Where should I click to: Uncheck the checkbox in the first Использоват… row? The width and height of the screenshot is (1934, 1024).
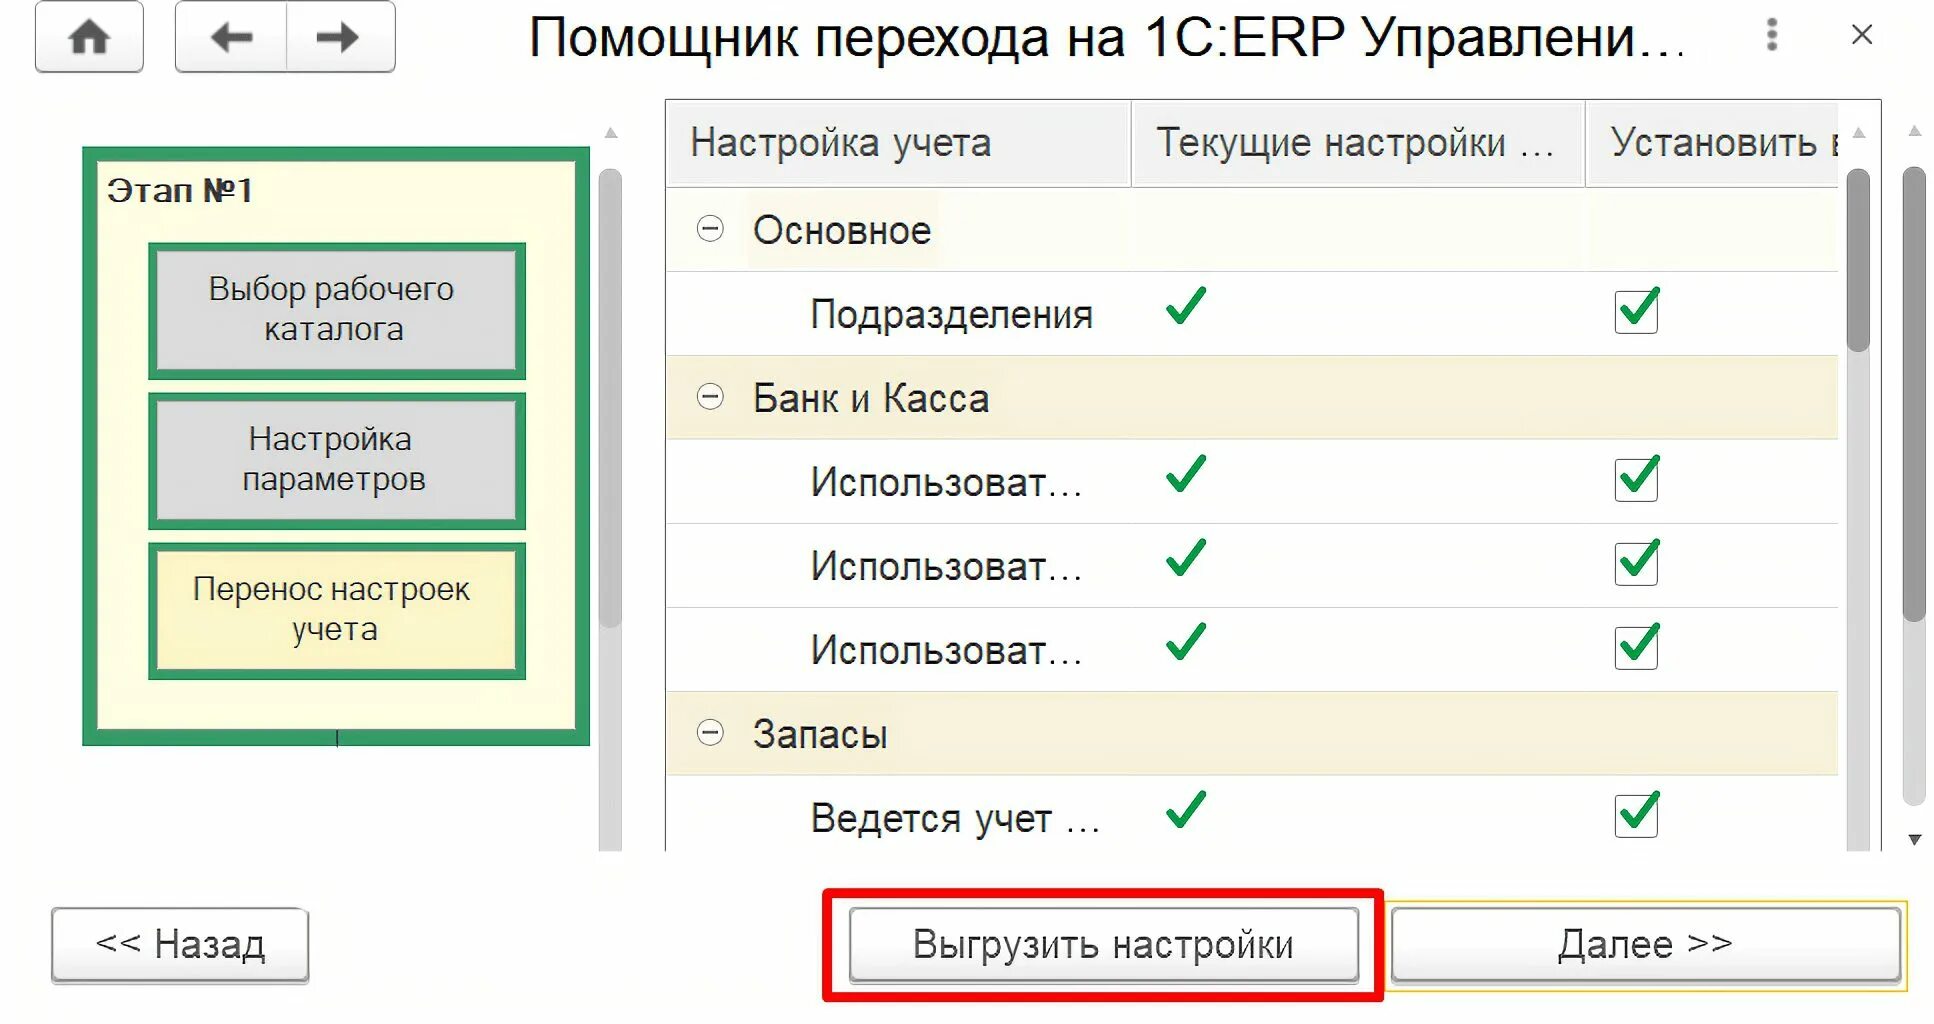1636,479
